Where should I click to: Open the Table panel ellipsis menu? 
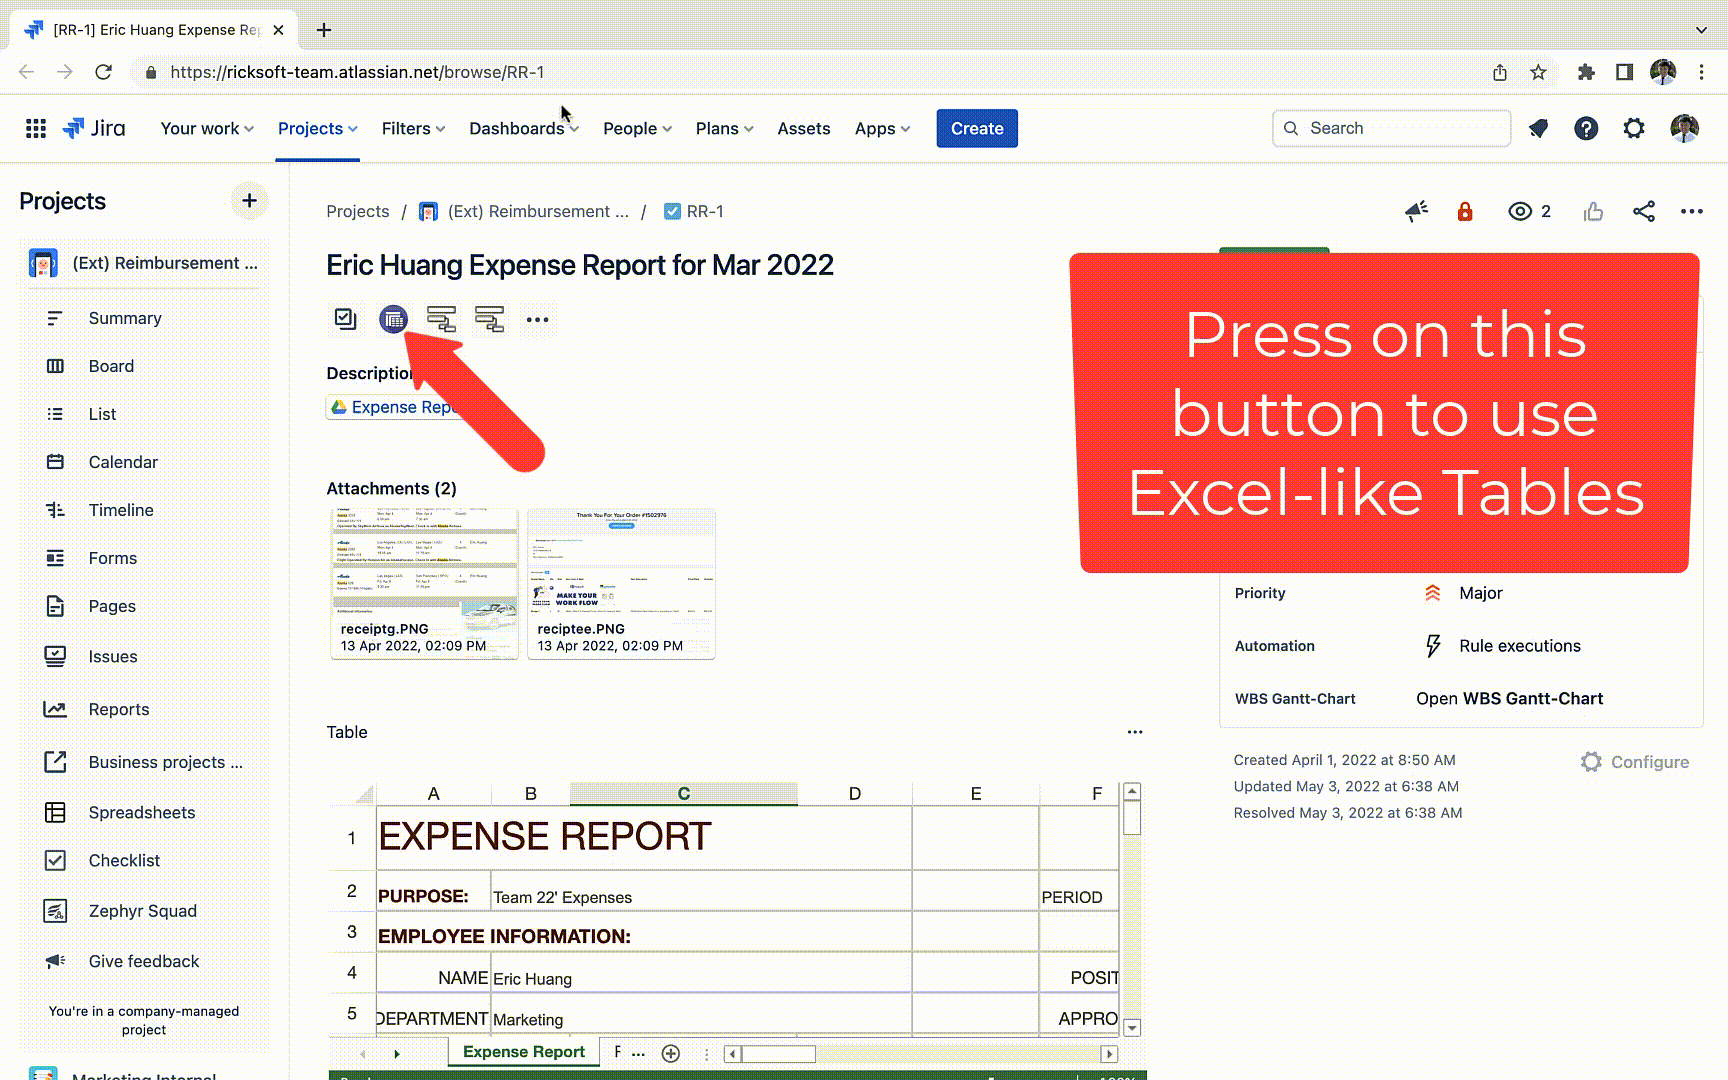coord(1135,732)
